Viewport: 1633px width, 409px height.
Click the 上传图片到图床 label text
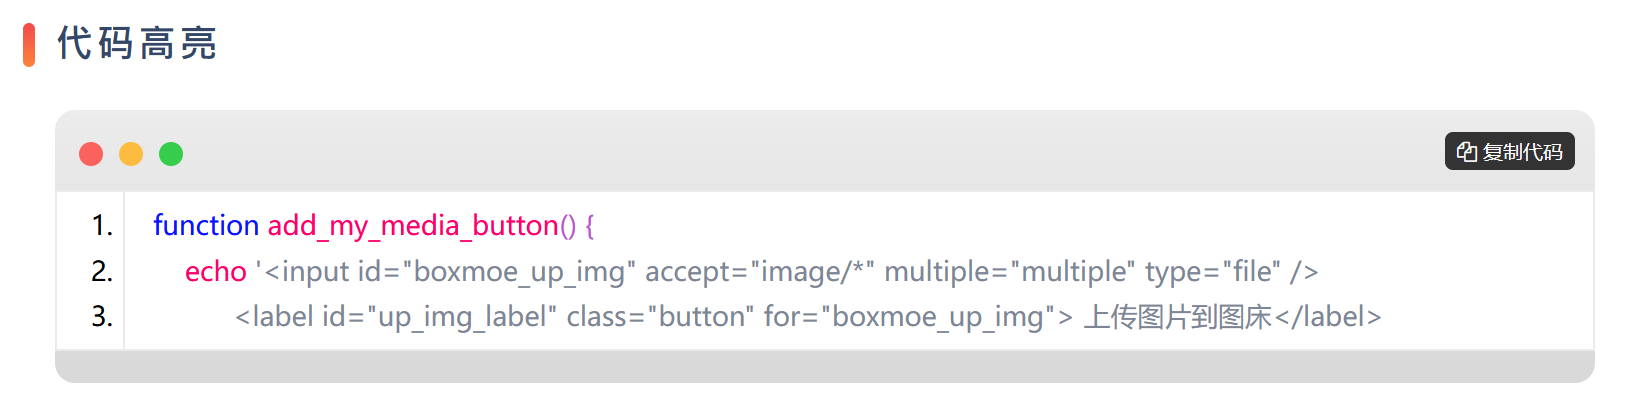[1178, 317]
